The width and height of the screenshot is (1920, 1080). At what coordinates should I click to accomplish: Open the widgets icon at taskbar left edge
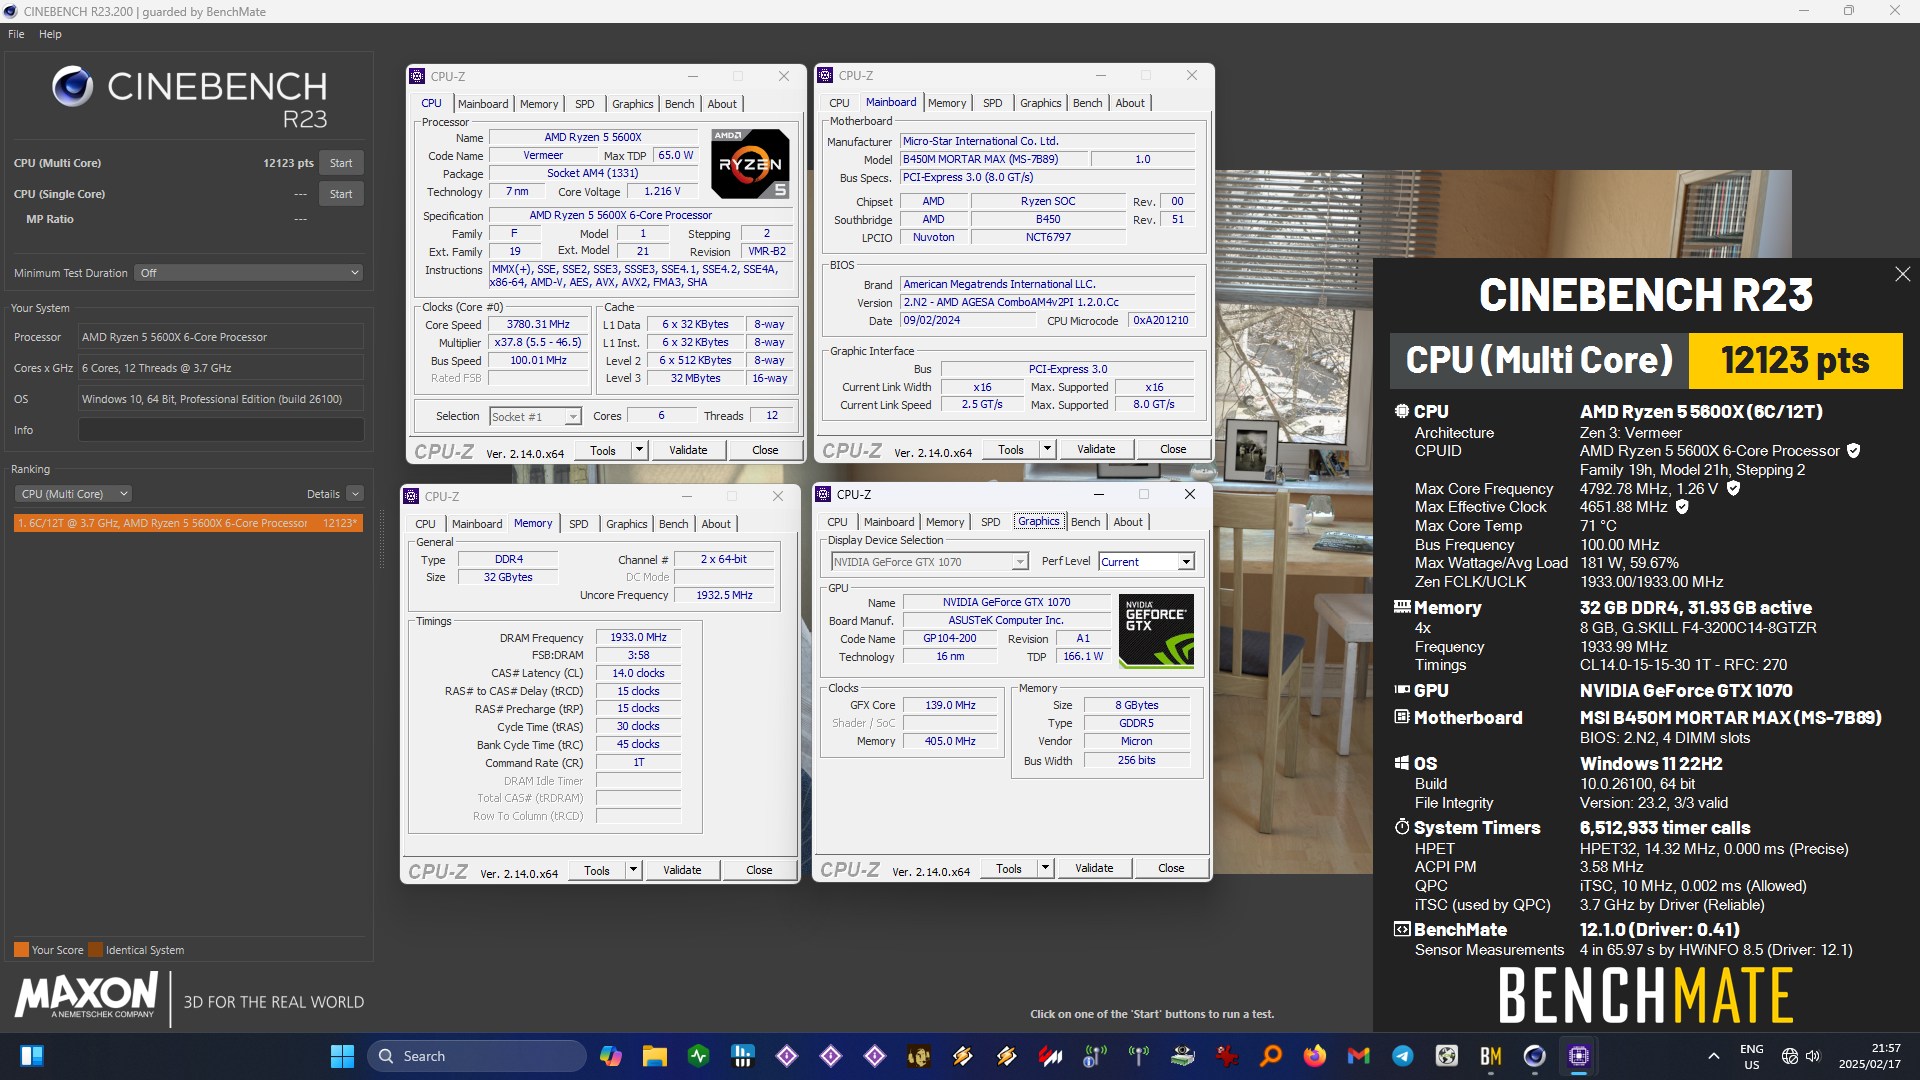point(31,1056)
